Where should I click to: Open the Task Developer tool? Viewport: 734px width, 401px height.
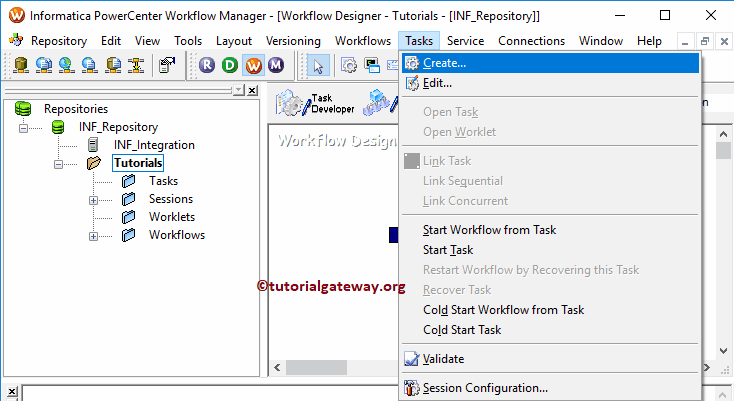(x=315, y=103)
